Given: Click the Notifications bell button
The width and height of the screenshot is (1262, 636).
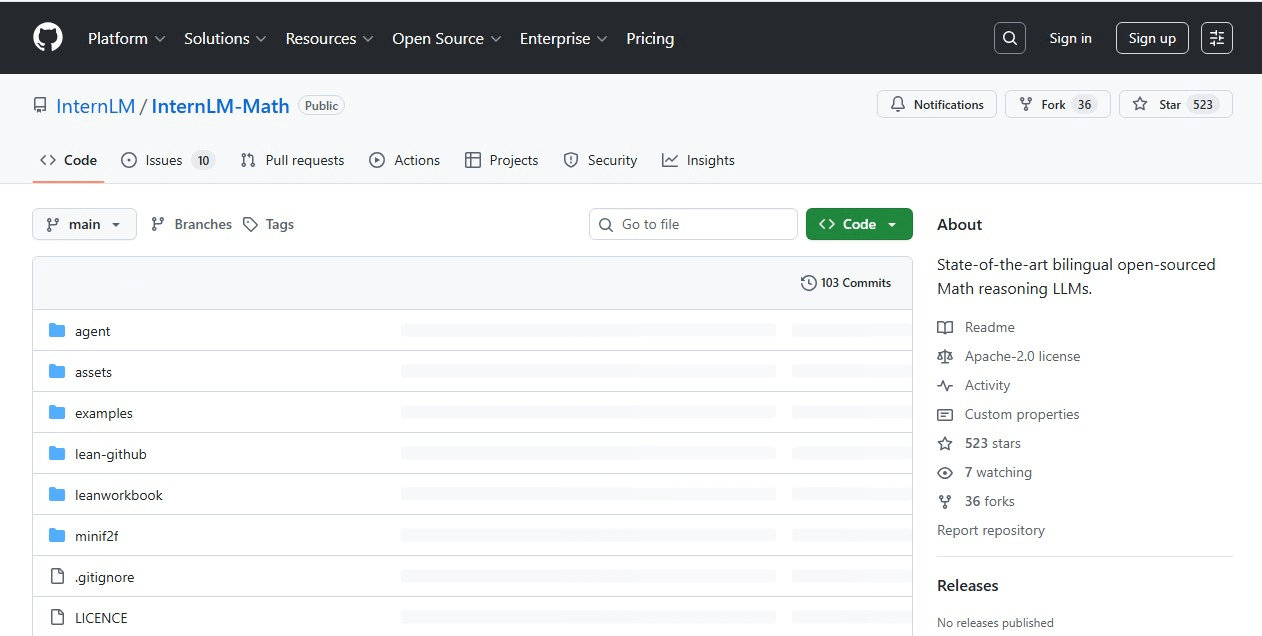Looking at the screenshot, I should click(x=937, y=104).
